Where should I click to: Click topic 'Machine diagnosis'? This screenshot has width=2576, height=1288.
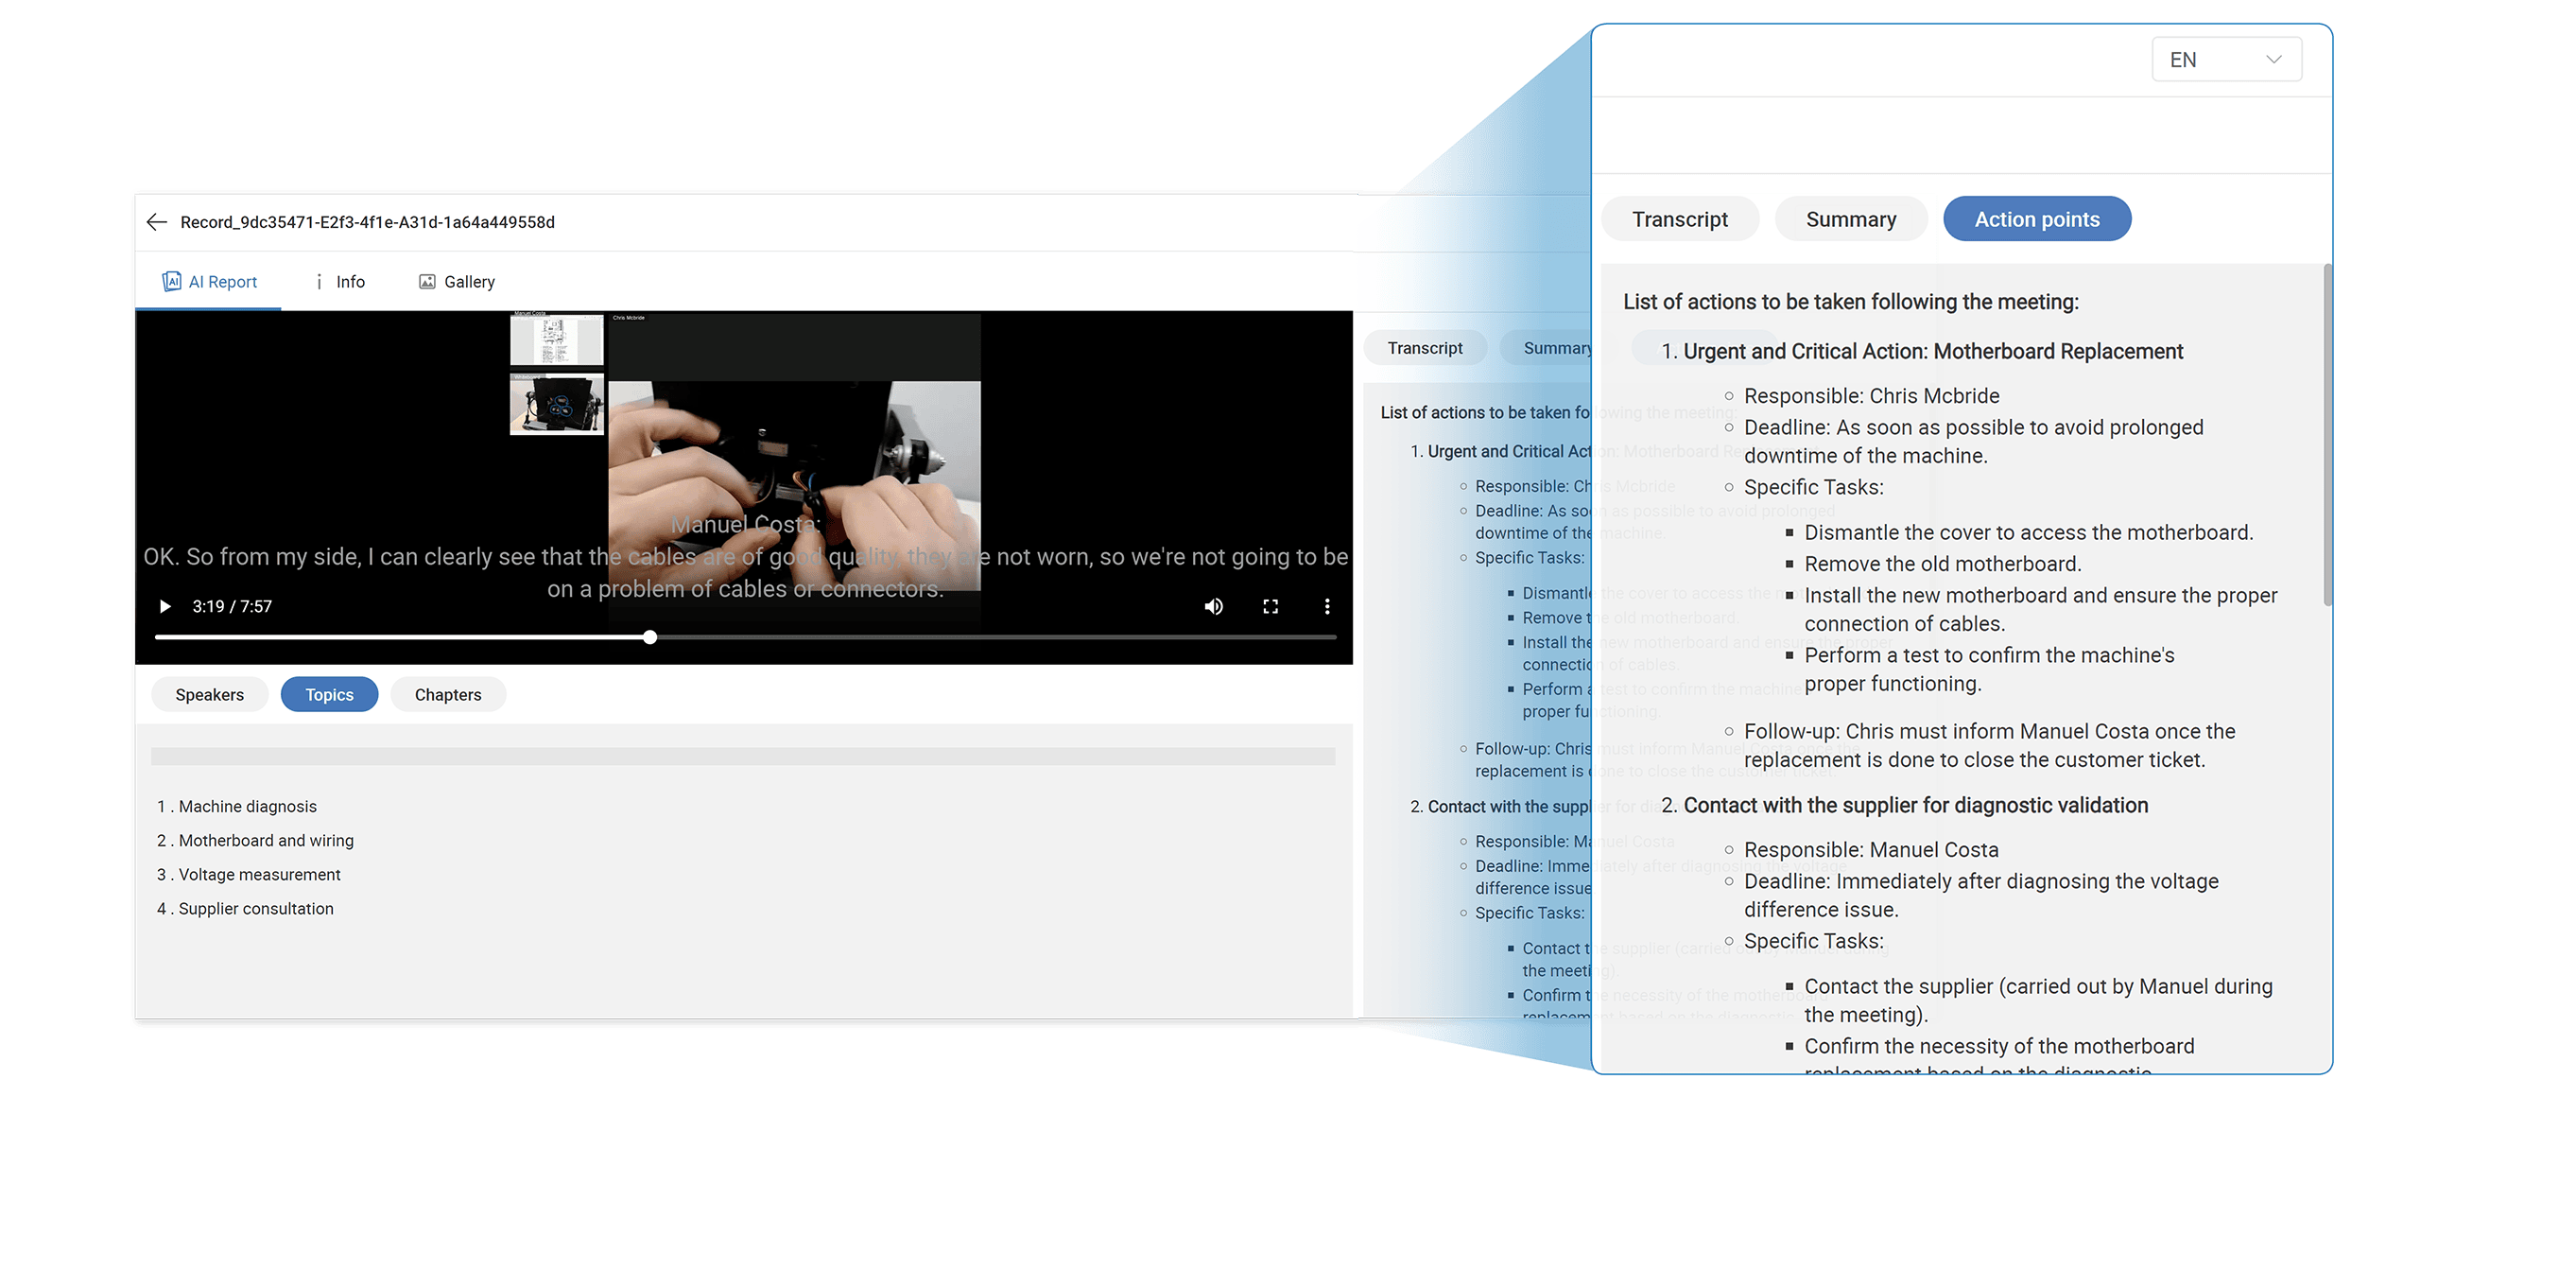pyautogui.click(x=247, y=806)
